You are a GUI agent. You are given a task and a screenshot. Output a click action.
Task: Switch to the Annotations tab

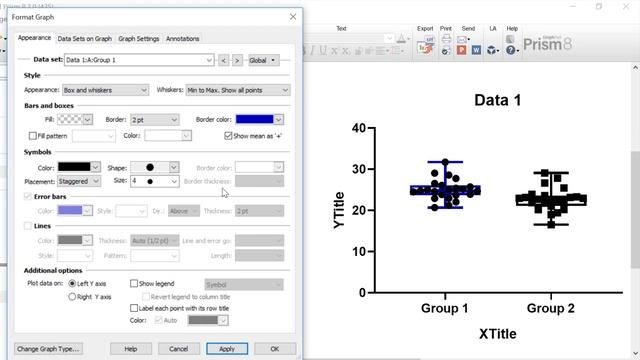point(182,39)
